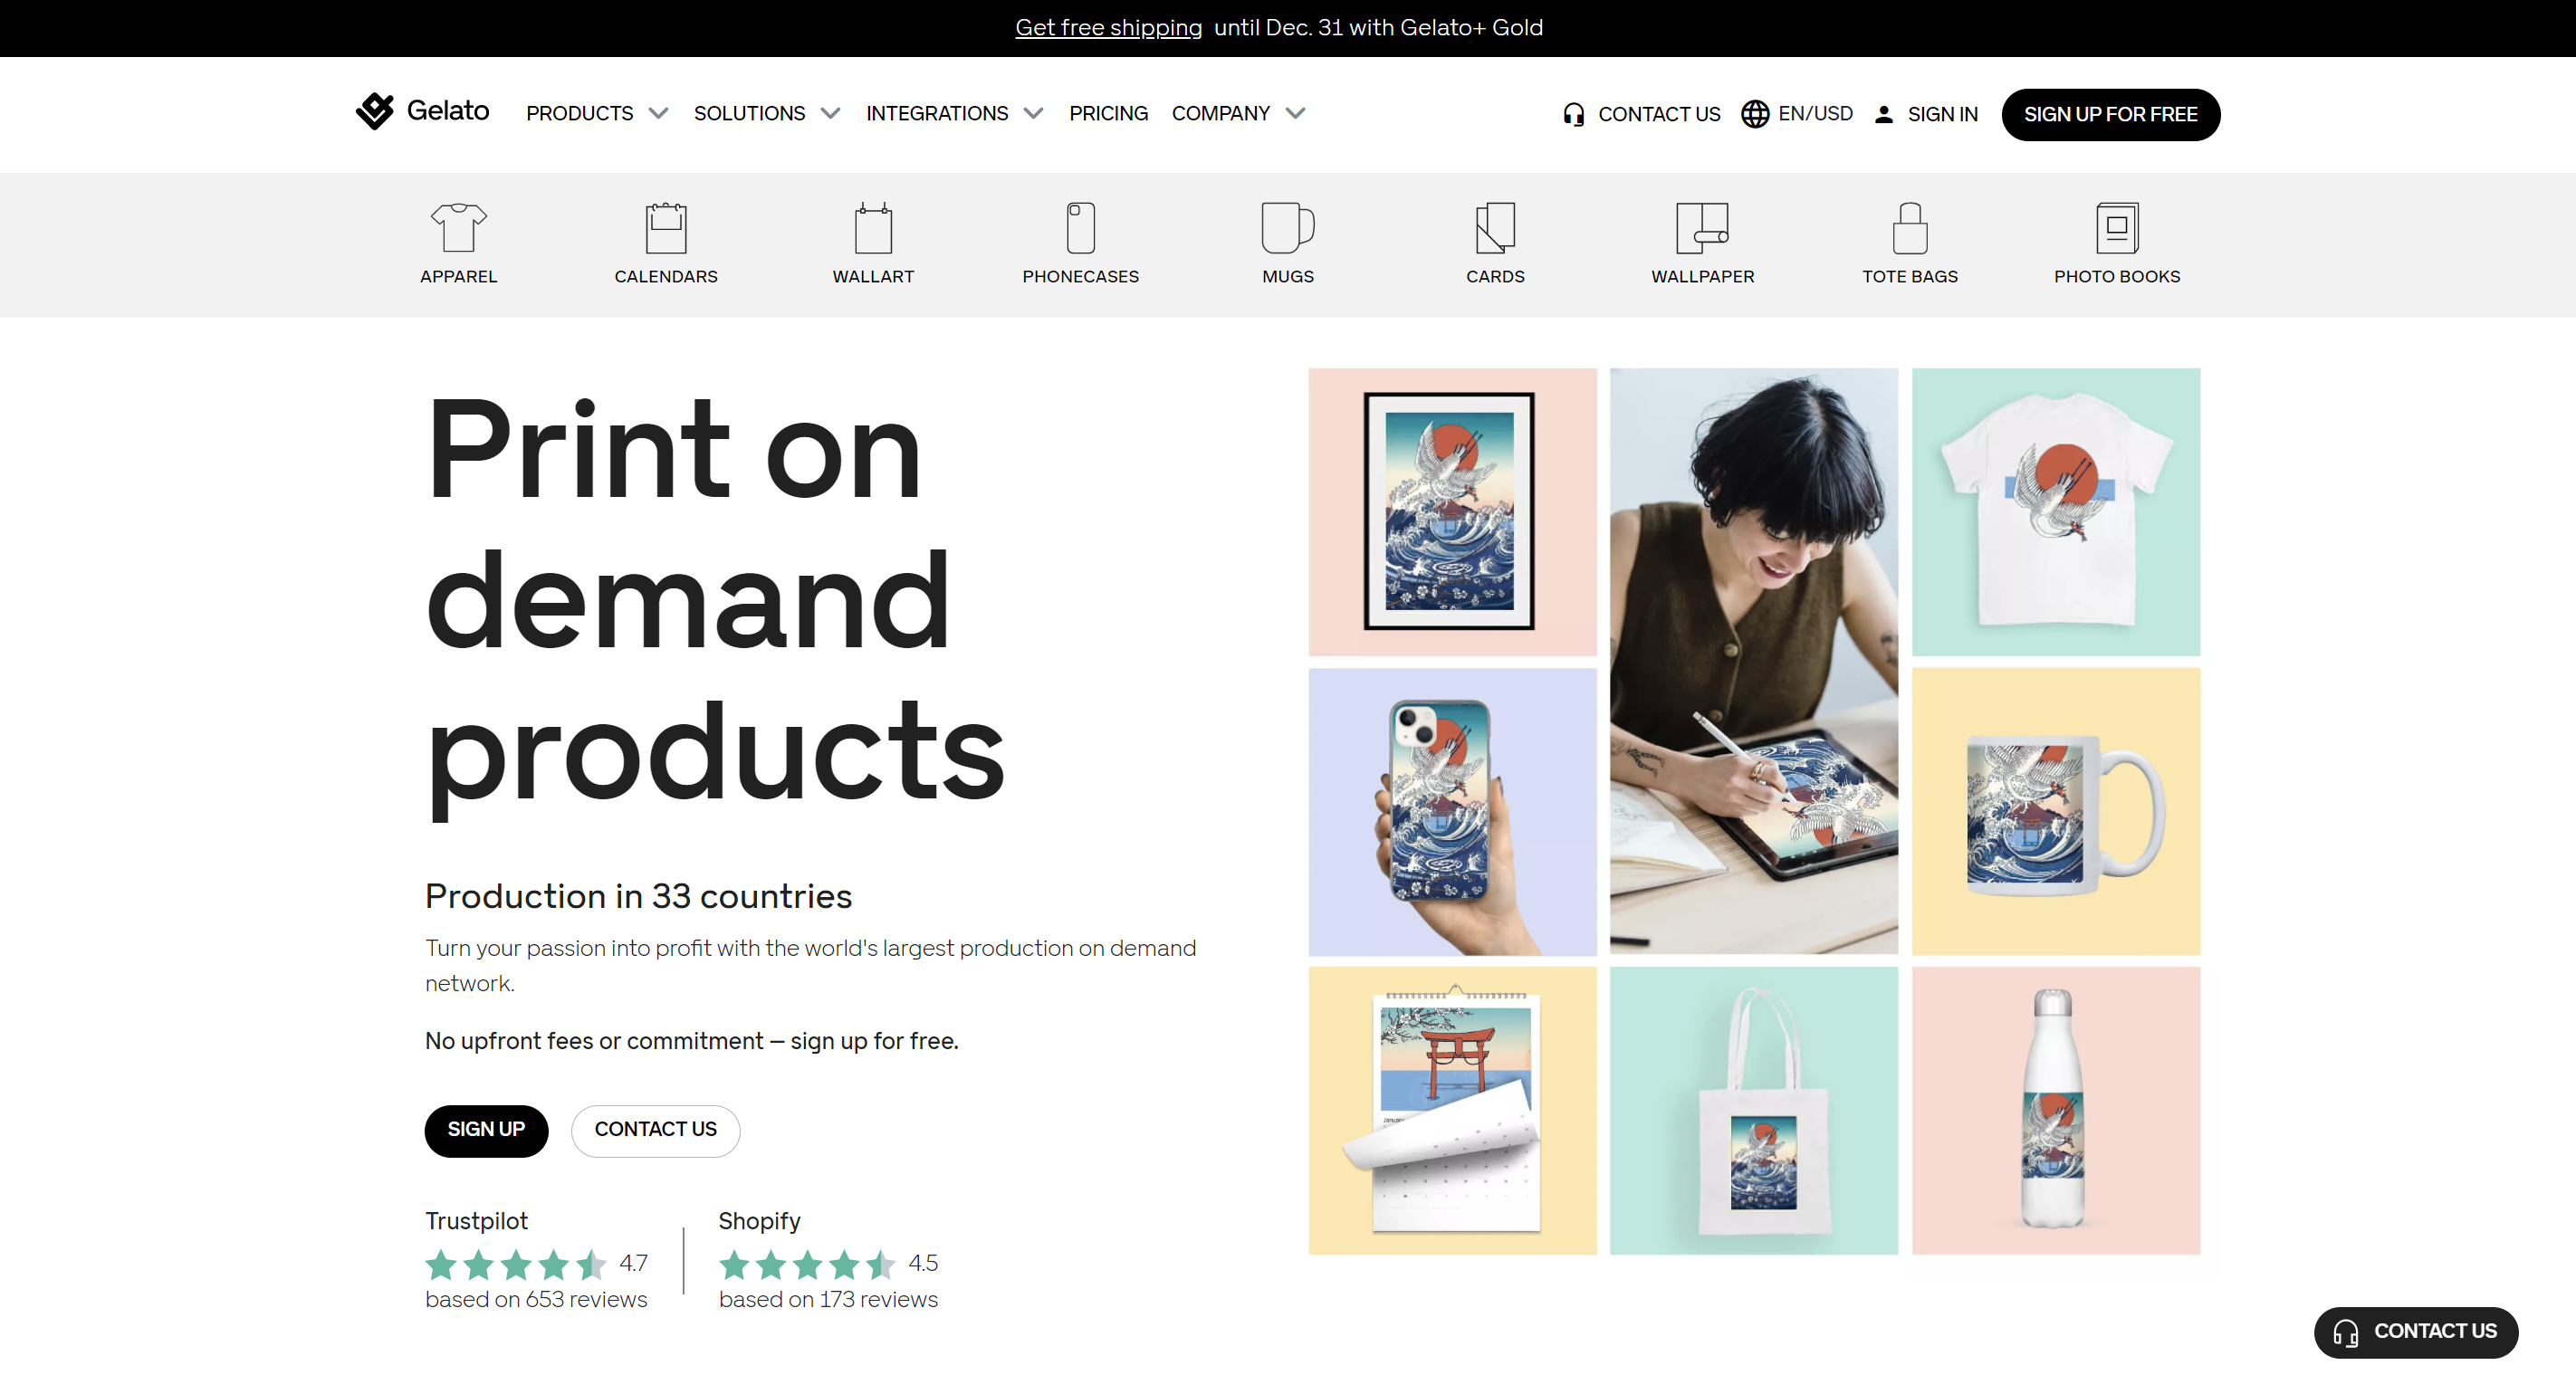This screenshot has height=1375, width=2576.
Task: Click 'based on 653 reviews' text
Action: click(x=536, y=1299)
